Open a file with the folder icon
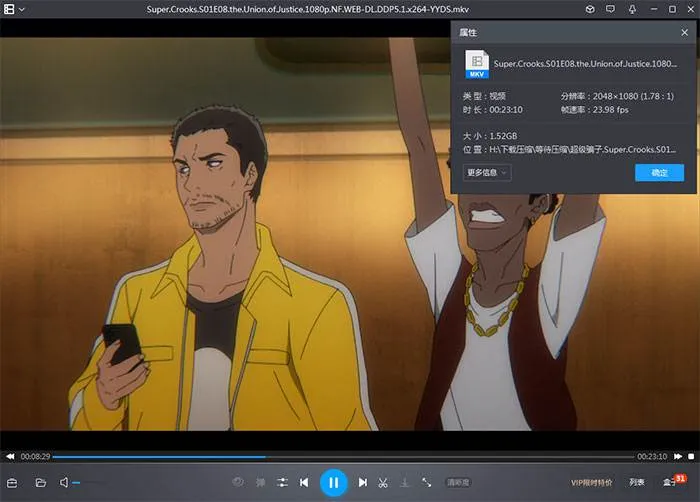Image resolution: width=700 pixels, height=502 pixels. pyautogui.click(x=41, y=482)
